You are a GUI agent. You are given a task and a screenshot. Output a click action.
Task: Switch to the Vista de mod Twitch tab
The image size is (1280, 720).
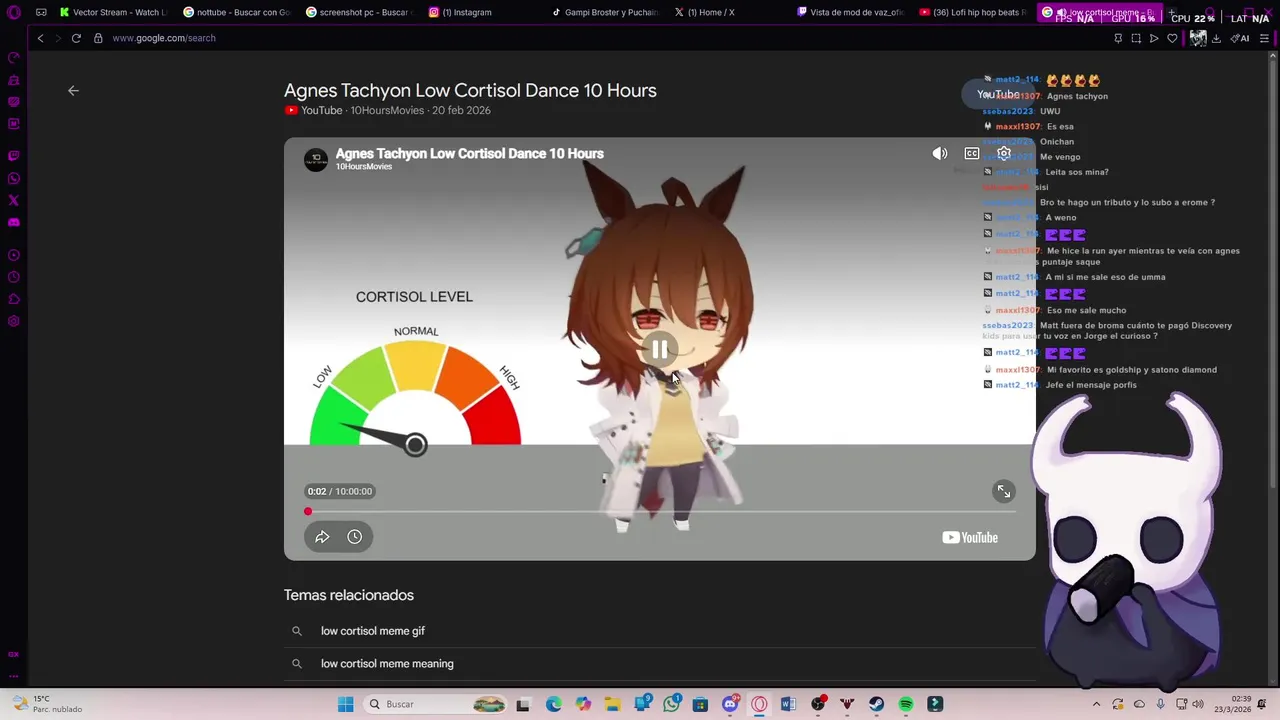click(x=850, y=12)
